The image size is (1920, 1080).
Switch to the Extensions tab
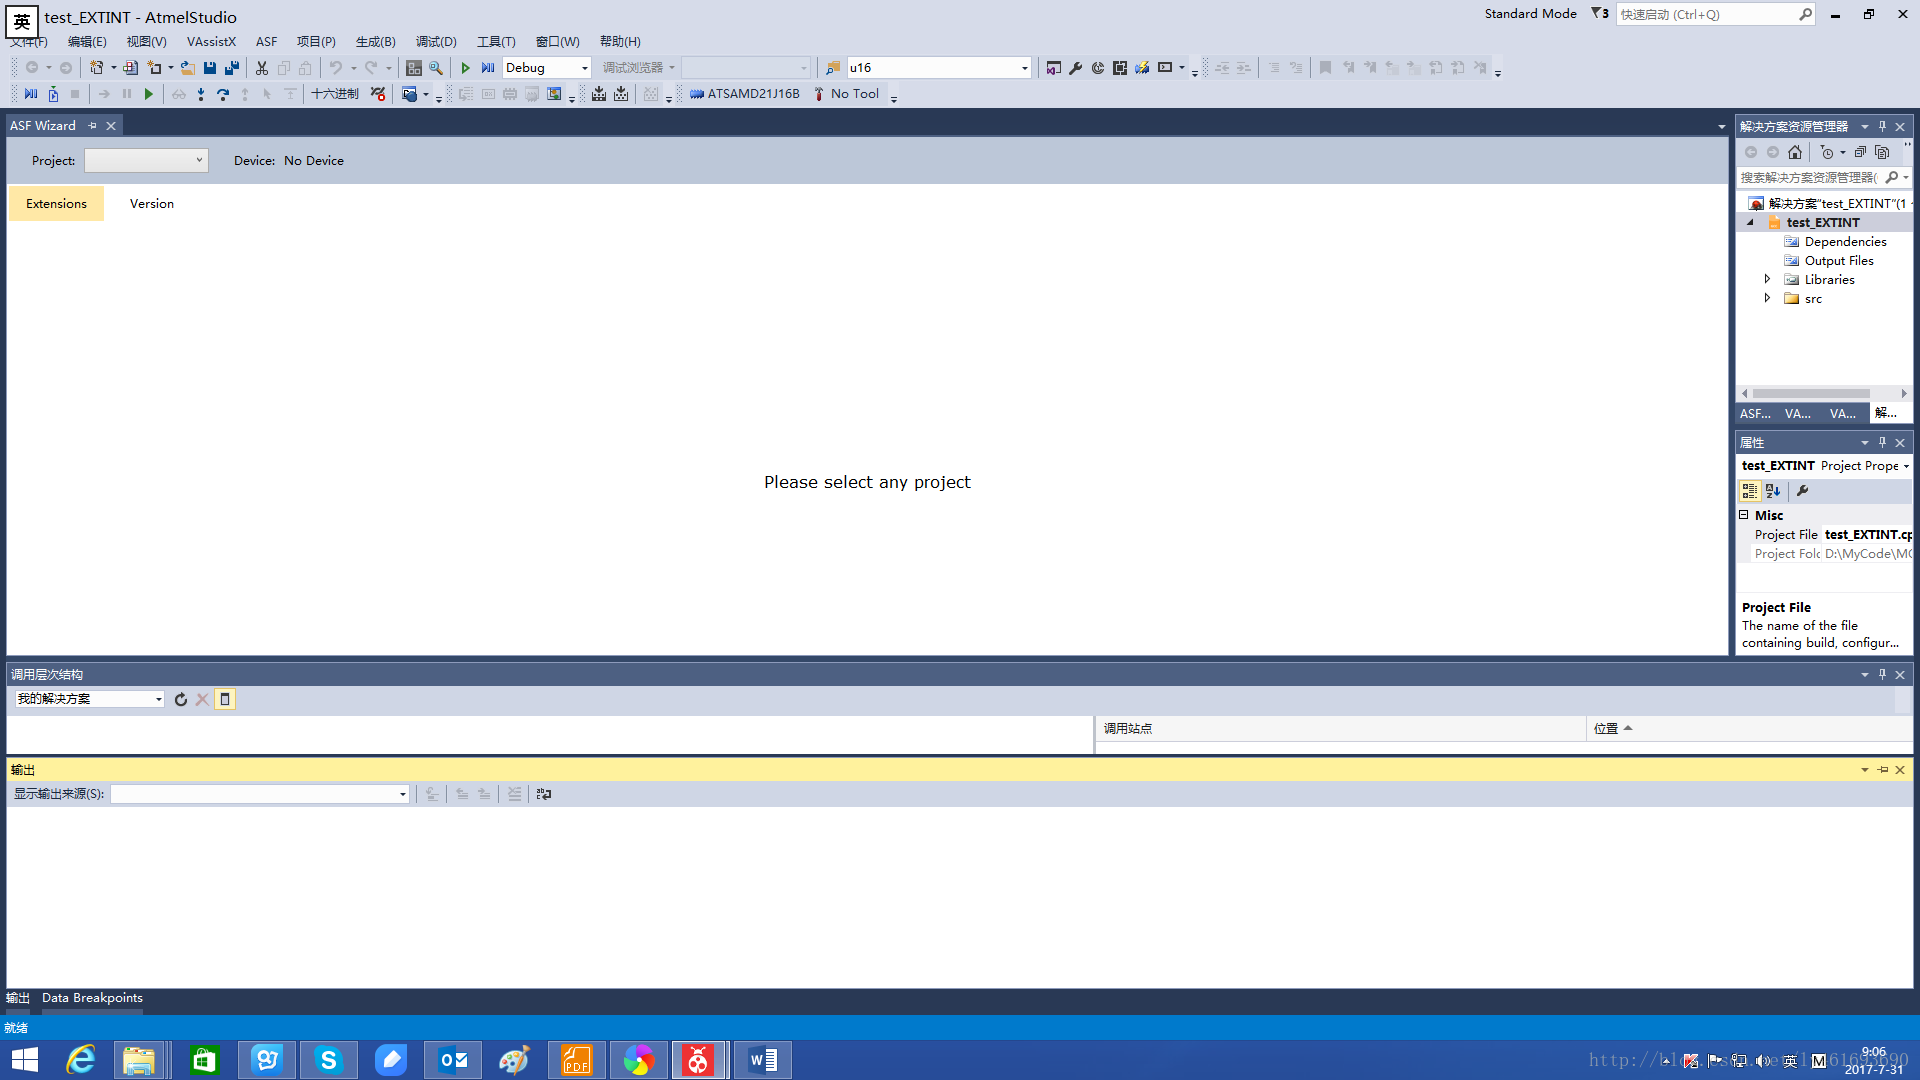[x=56, y=204]
